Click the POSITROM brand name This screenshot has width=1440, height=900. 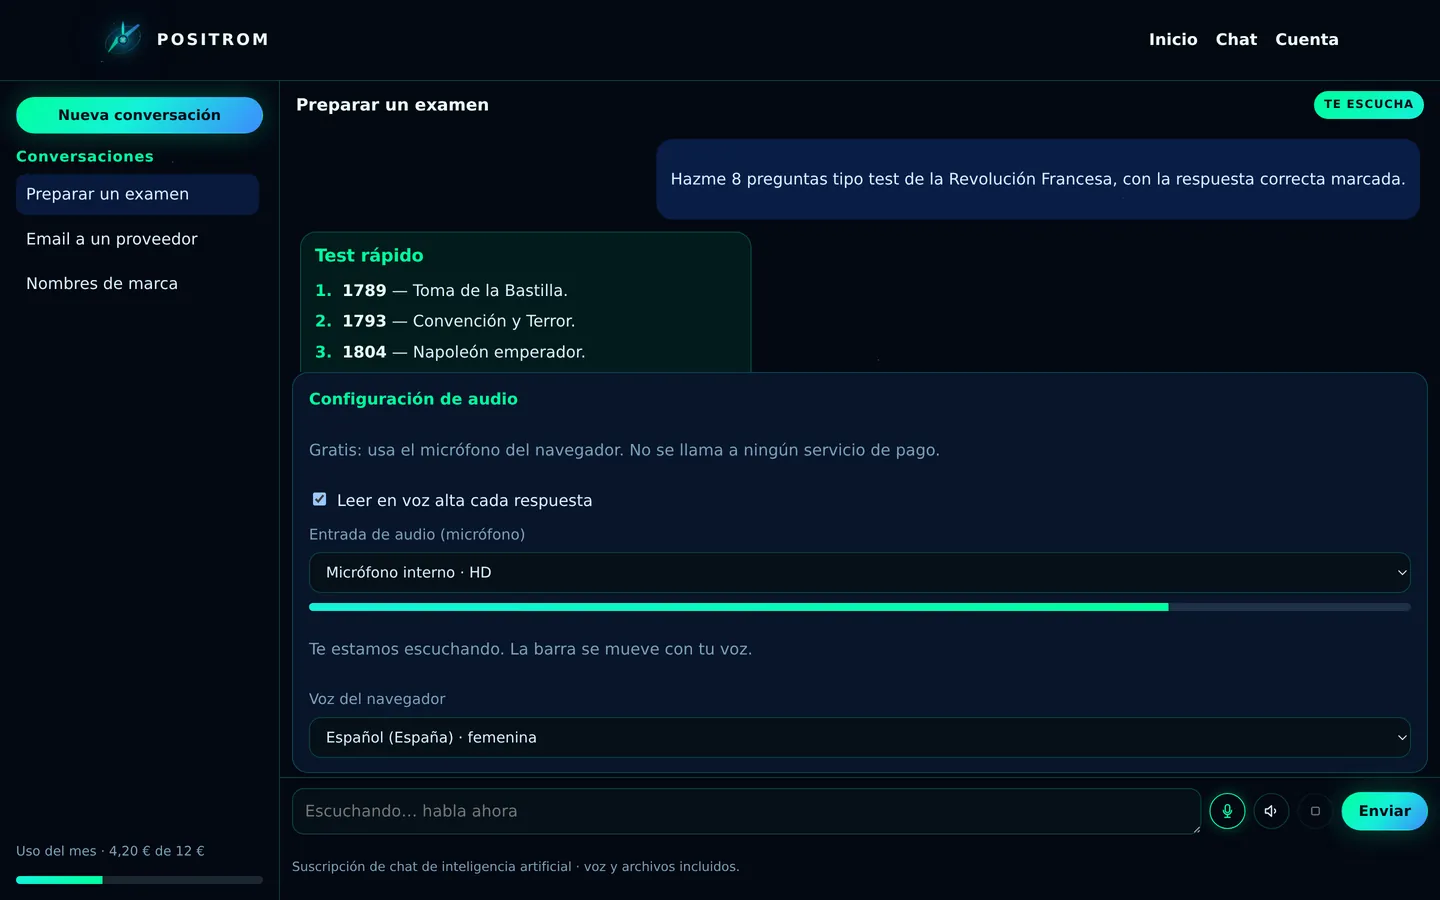click(x=213, y=39)
